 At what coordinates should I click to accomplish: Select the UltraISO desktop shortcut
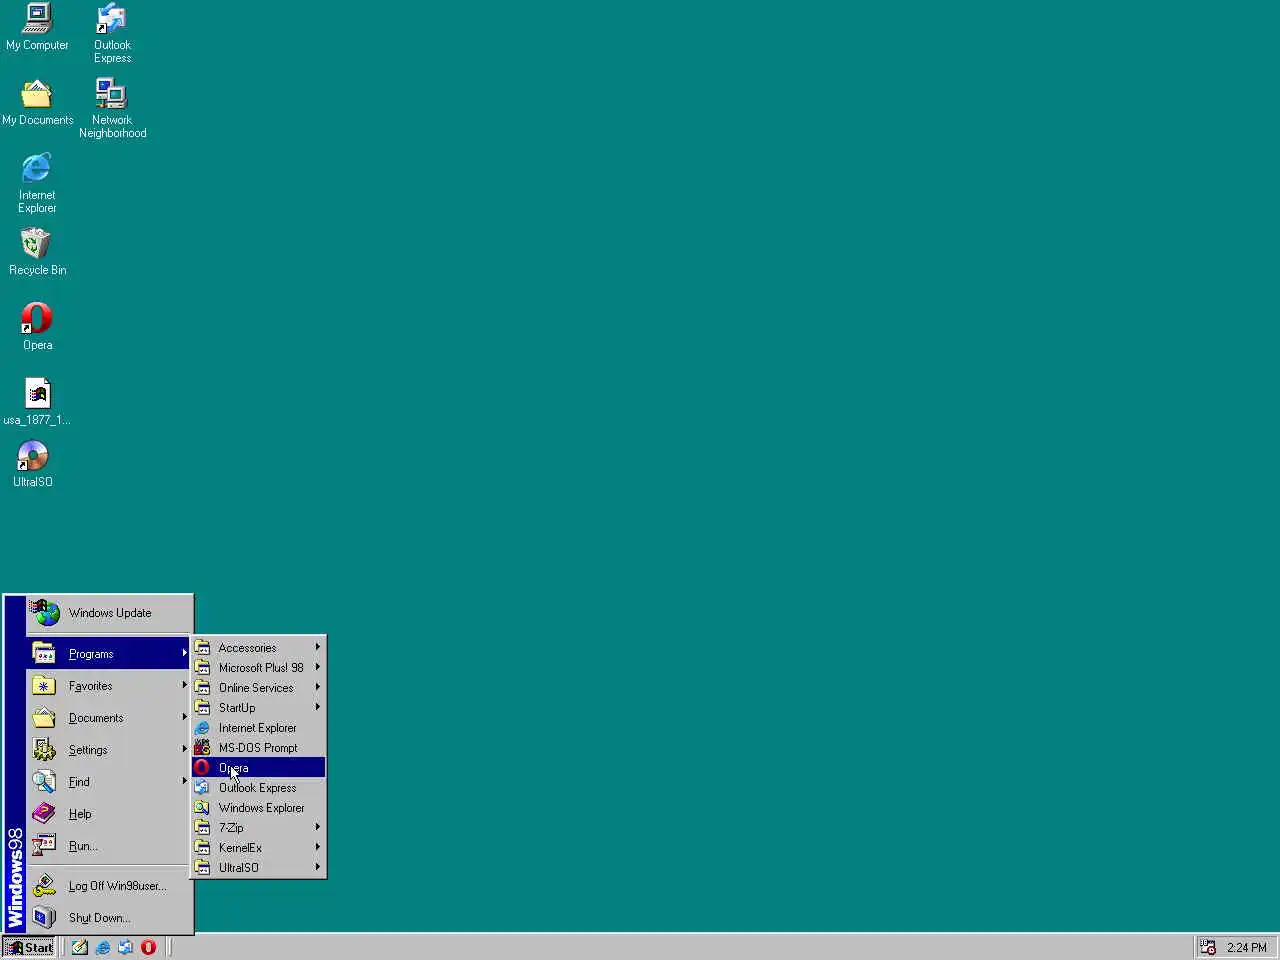(x=33, y=464)
